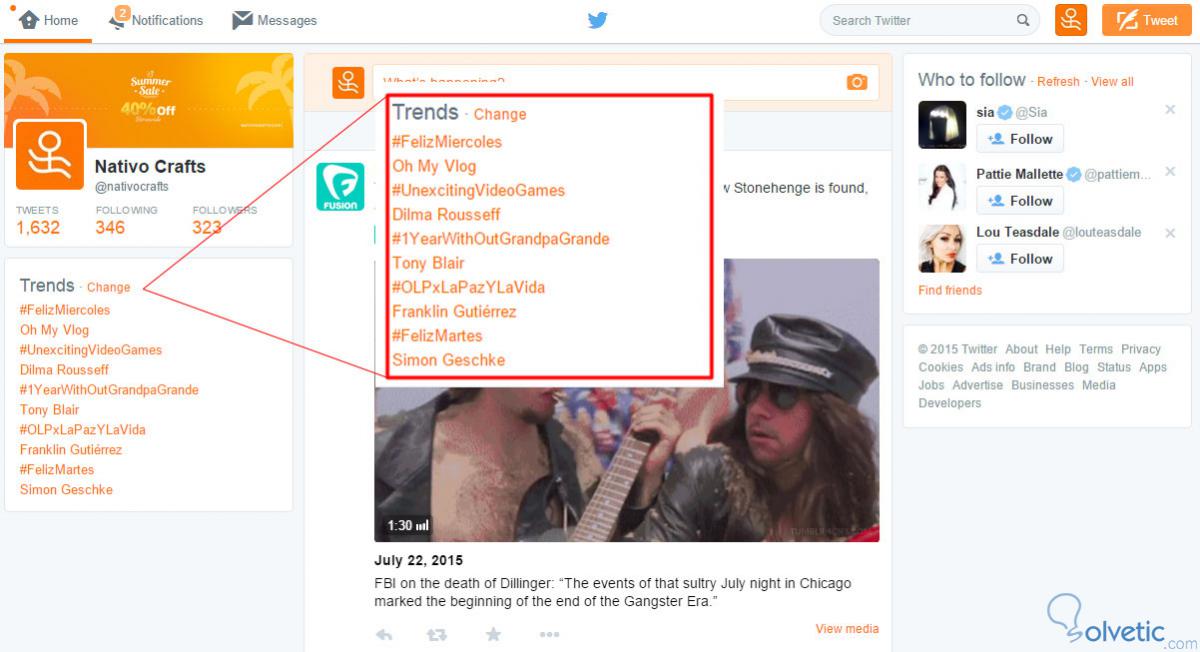Open the @nativocrafts handle link

(132, 187)
